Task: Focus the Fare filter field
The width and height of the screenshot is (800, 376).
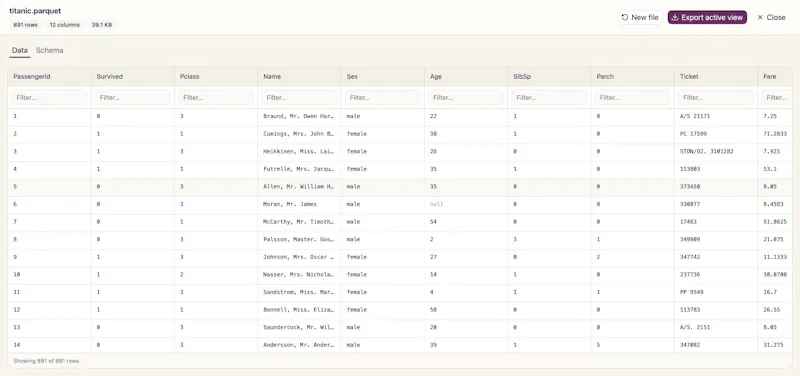Action: (777, 97)
